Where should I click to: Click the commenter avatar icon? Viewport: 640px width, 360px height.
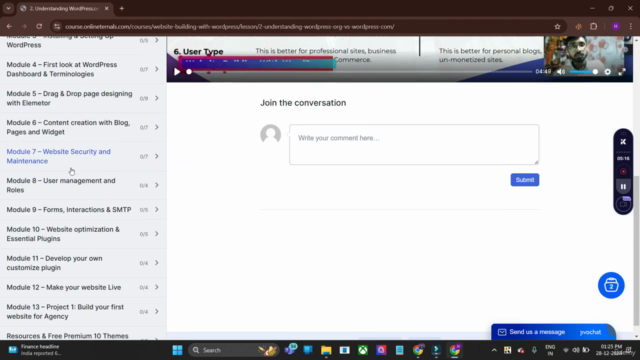click(x=271, y=134)
